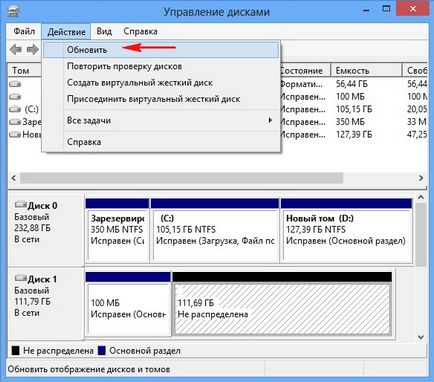Choose Повторить проверку дисков

click(x=161, y=66)
